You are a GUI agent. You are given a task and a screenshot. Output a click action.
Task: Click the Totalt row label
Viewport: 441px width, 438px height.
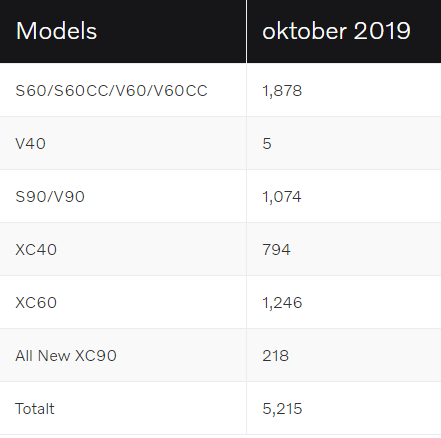[x=35, y=409]
